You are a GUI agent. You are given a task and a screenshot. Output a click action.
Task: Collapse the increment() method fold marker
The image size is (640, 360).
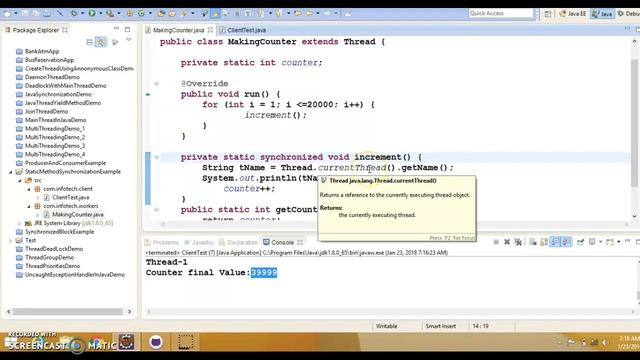coord(156,157)
